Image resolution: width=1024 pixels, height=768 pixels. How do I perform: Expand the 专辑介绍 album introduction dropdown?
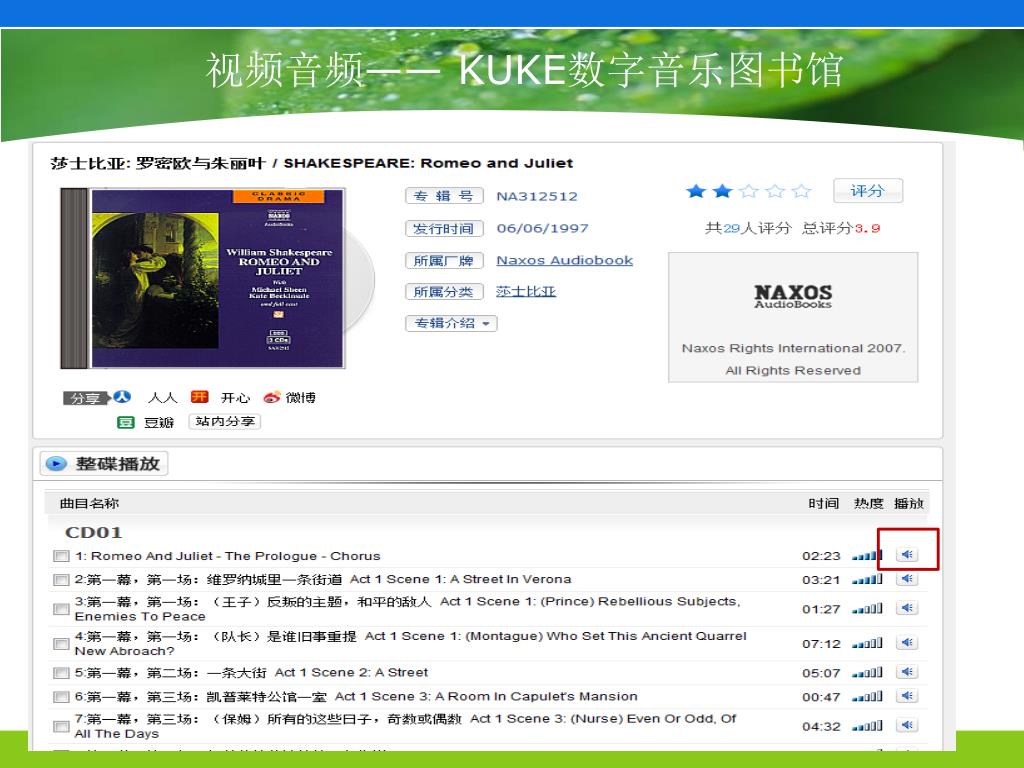click(451, 323)
